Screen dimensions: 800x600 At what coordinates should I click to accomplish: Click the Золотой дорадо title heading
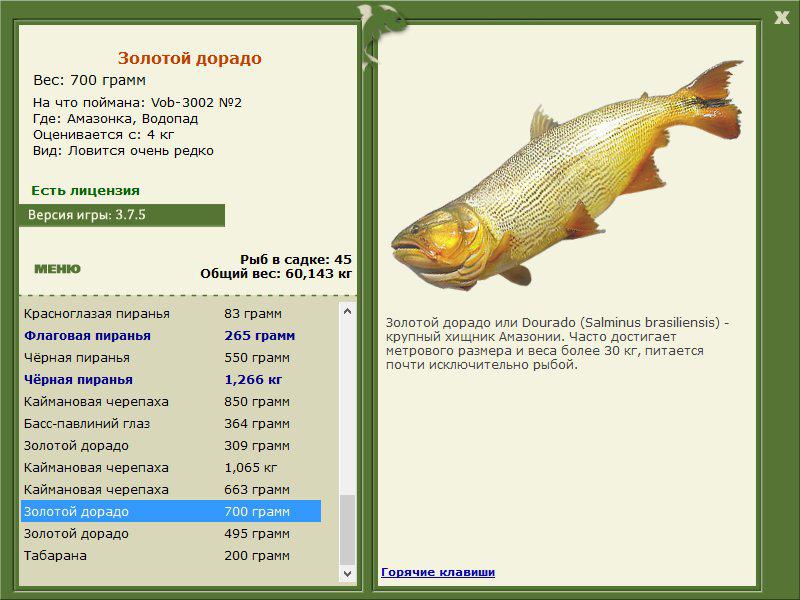click(x=190, y=58)
